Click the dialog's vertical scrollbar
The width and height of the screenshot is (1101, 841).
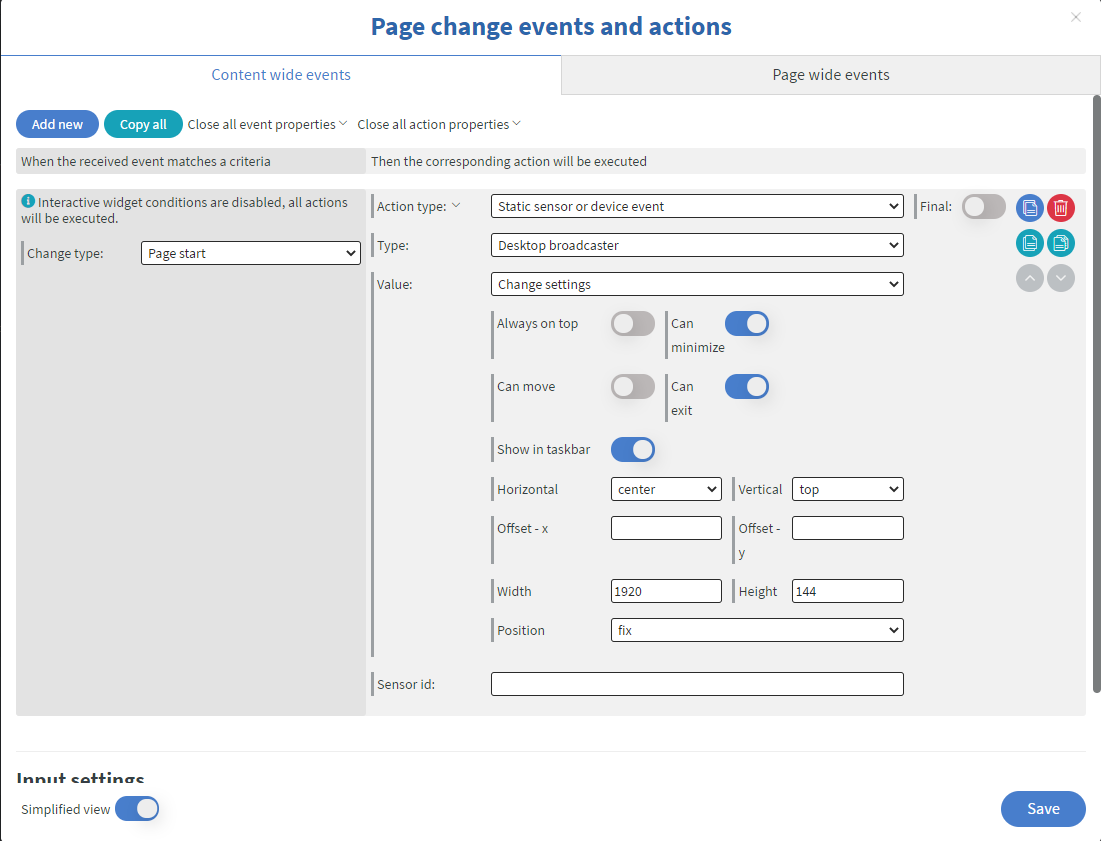[x=1097, y=393]
